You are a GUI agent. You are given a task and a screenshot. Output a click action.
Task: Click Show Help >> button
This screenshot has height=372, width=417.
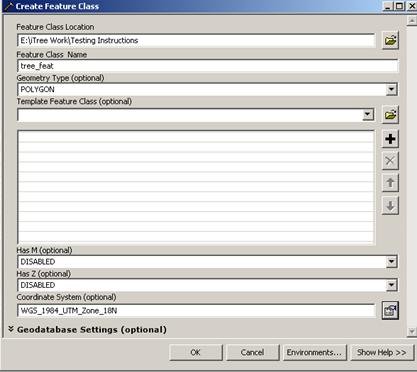click(382, 352)
